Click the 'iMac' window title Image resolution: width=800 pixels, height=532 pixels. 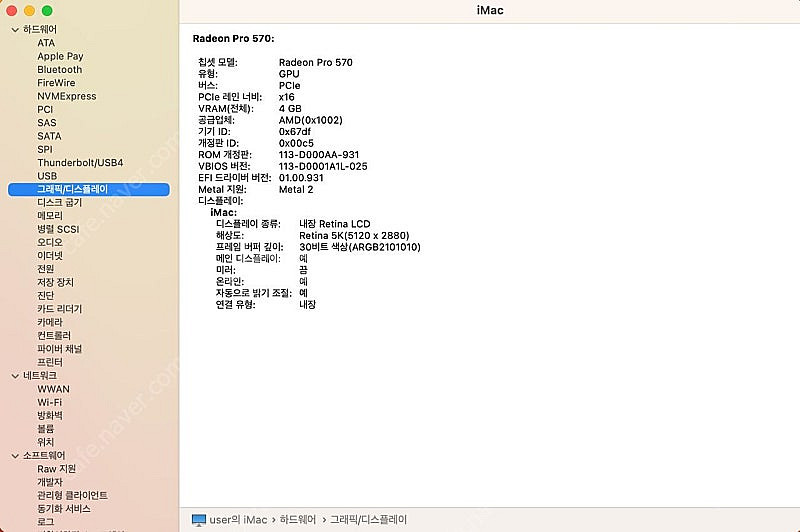[x=489, y=10]
